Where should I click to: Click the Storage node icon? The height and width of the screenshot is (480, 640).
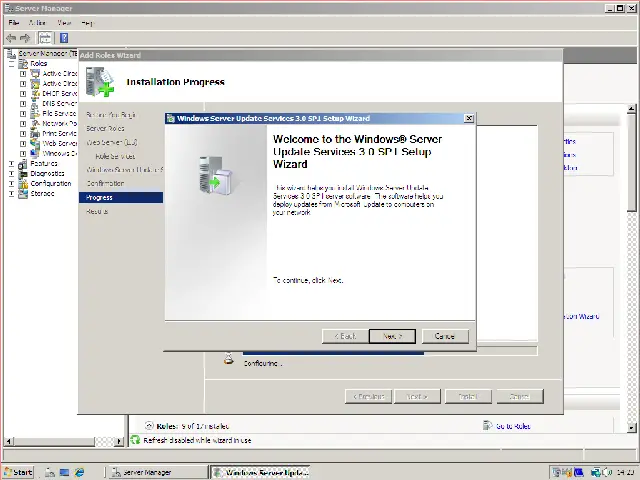click(23, 193)
